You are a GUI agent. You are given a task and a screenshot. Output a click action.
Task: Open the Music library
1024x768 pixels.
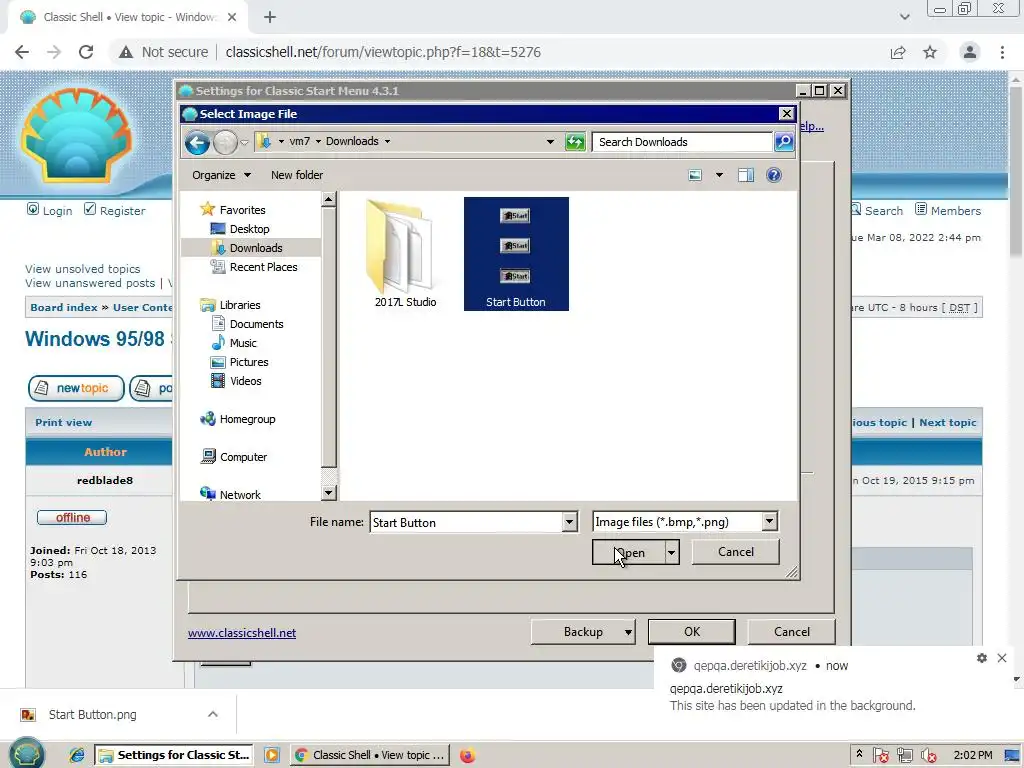pyautogui.click(x=242, y=342)
